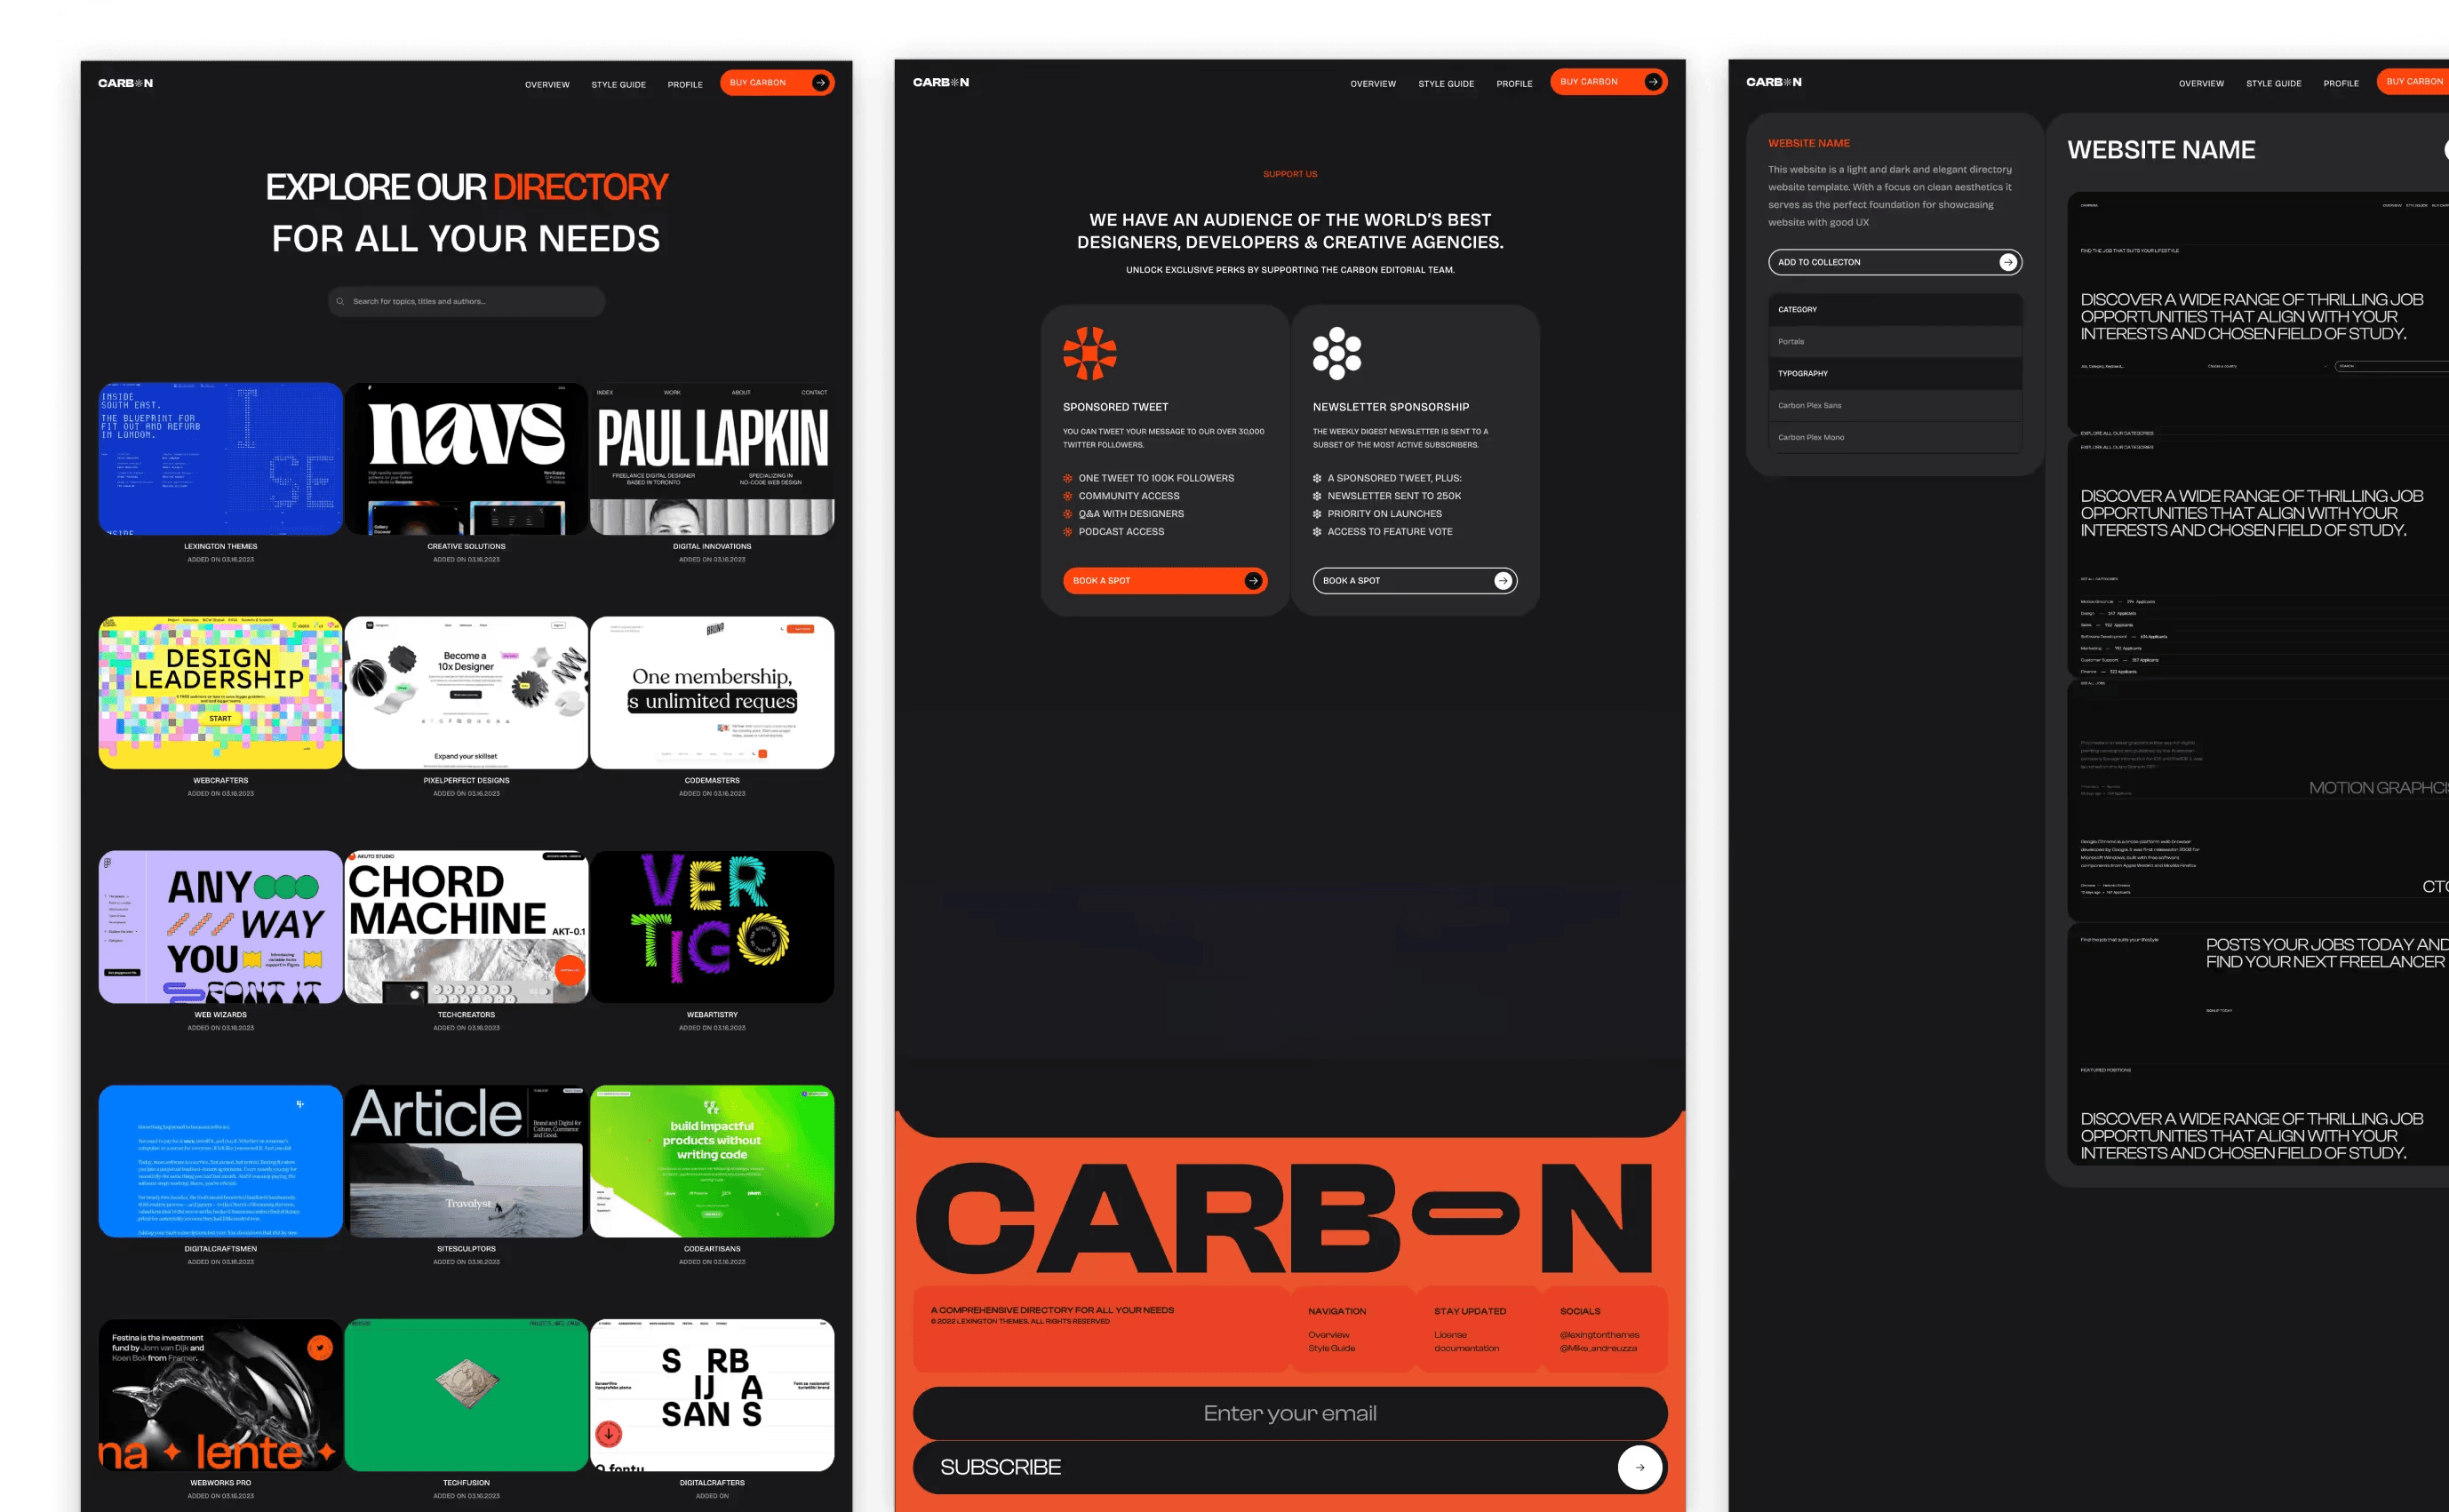
Task: Click the white circle icon beside the Website Name heading
Action: [2443, 150]
